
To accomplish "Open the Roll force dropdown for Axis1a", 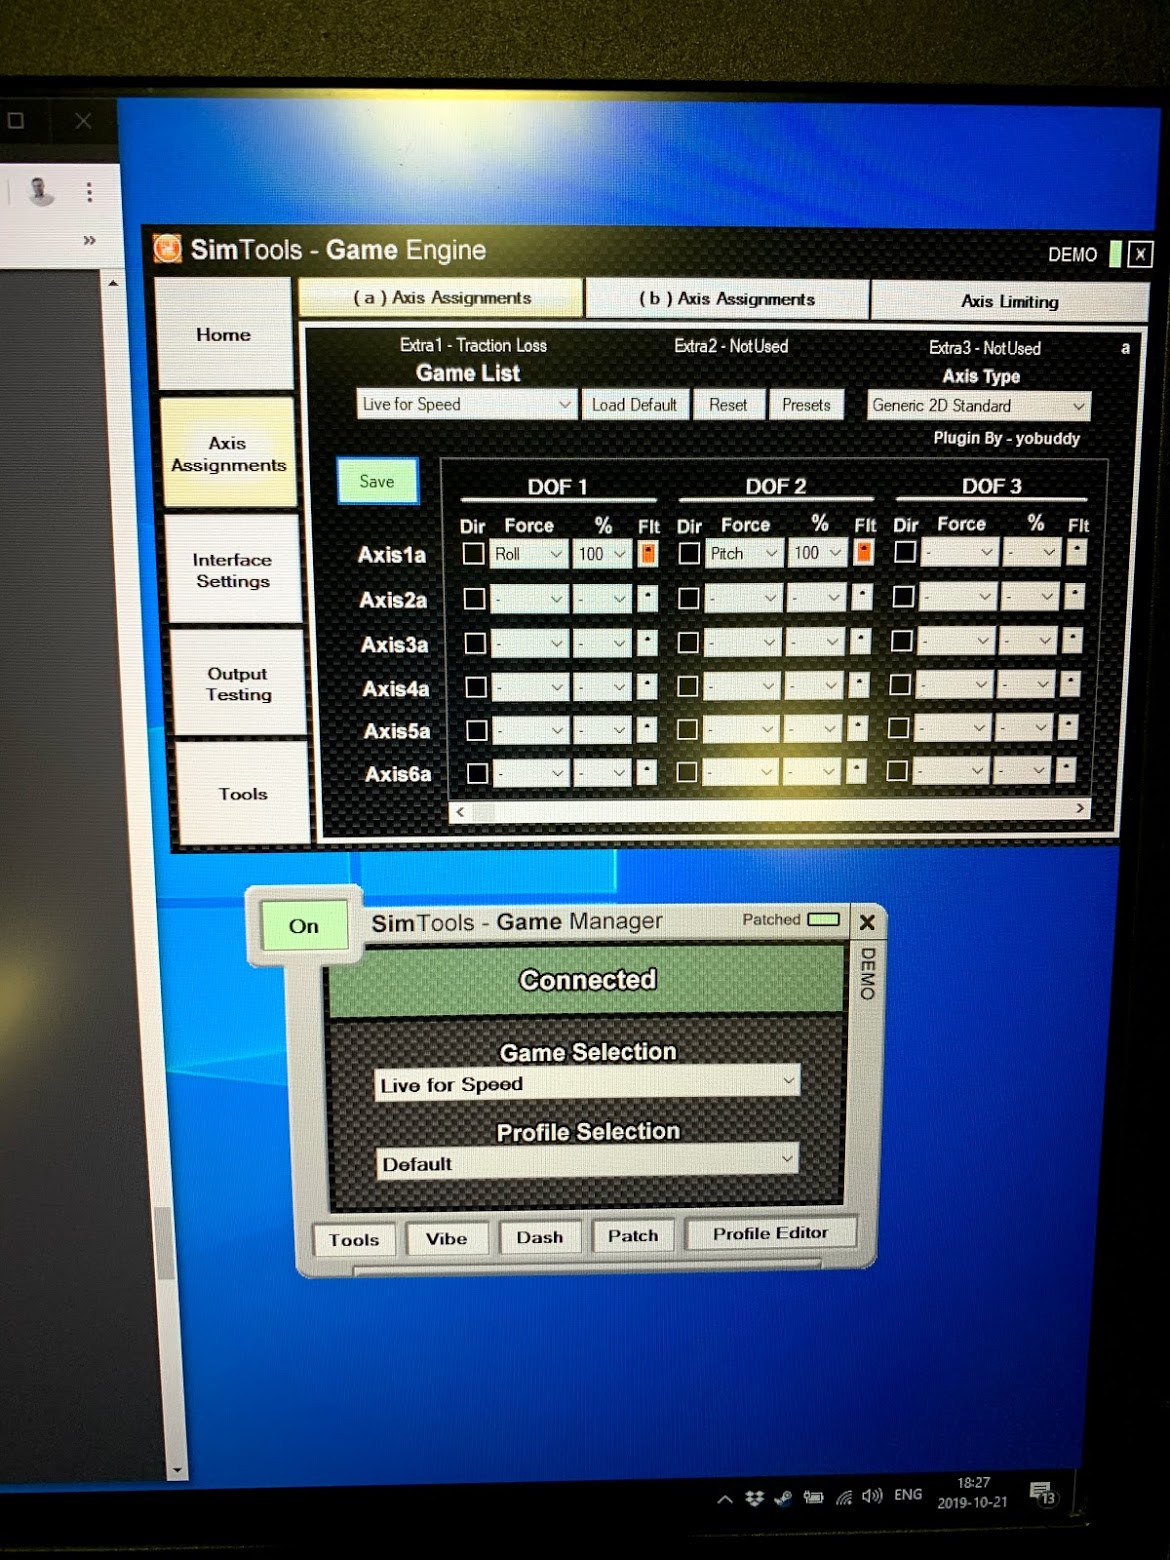I will point(528,553).
